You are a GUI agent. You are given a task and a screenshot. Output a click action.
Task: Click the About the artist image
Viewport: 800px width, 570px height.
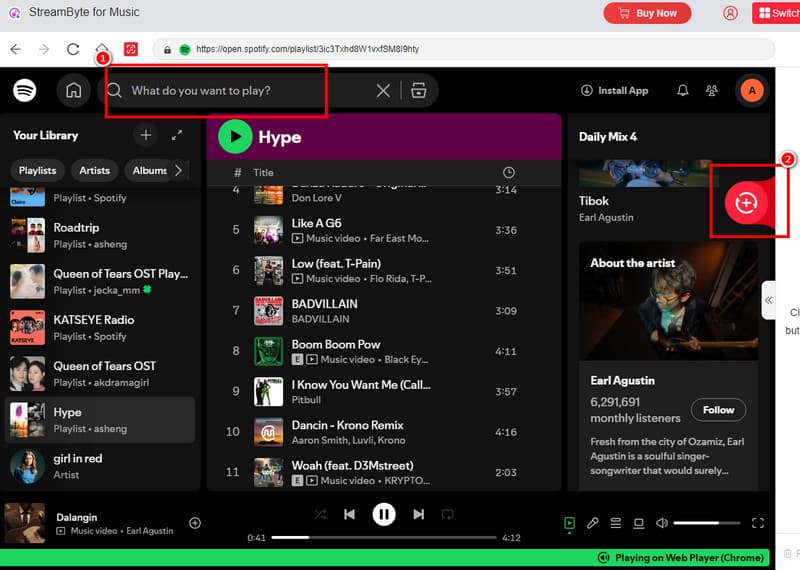(x=668, y=302)
